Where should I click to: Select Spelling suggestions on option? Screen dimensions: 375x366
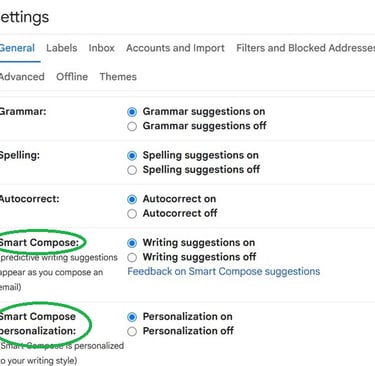(132, 155)
